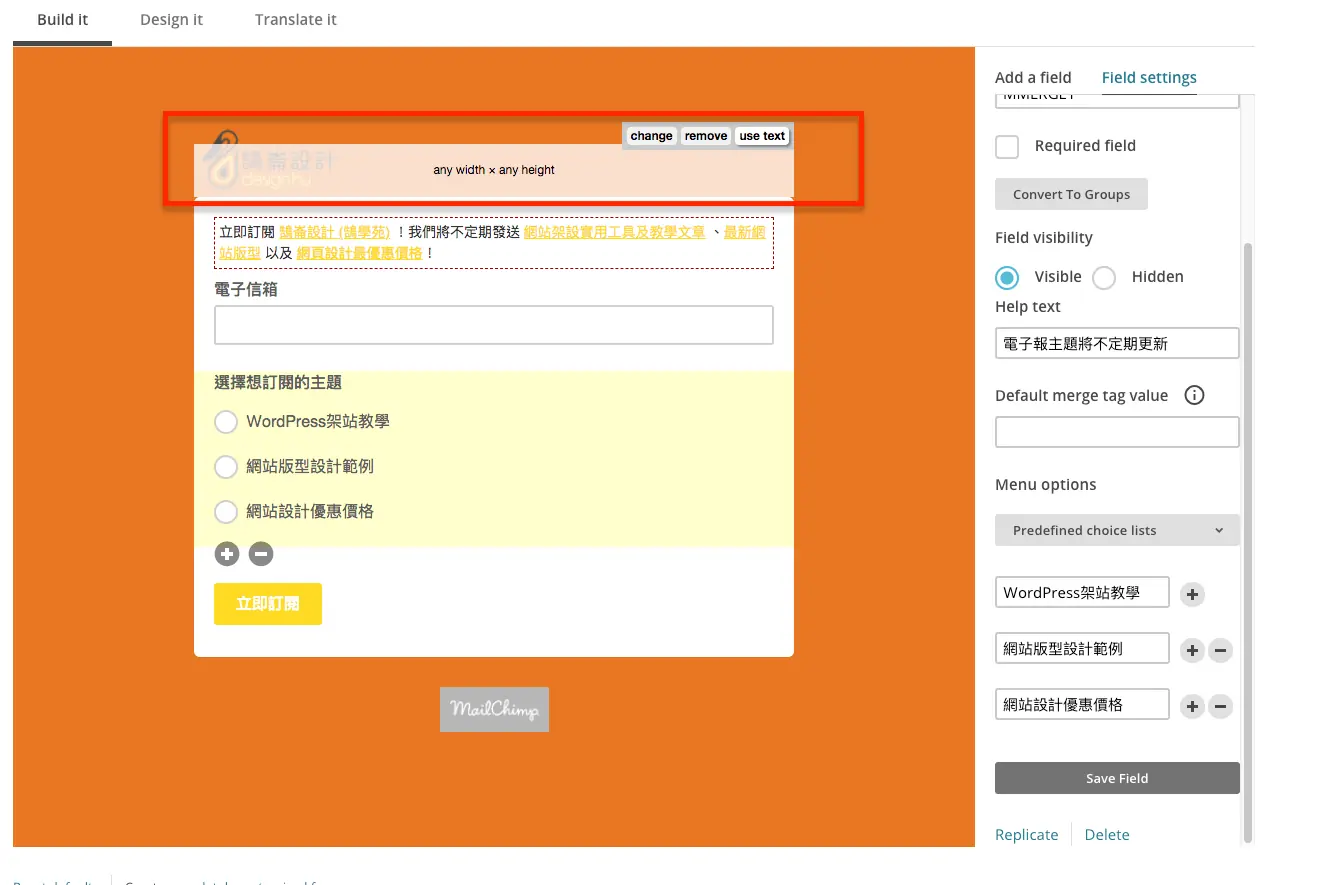Select the Field settings panel tab

(x=1149, y=77)
